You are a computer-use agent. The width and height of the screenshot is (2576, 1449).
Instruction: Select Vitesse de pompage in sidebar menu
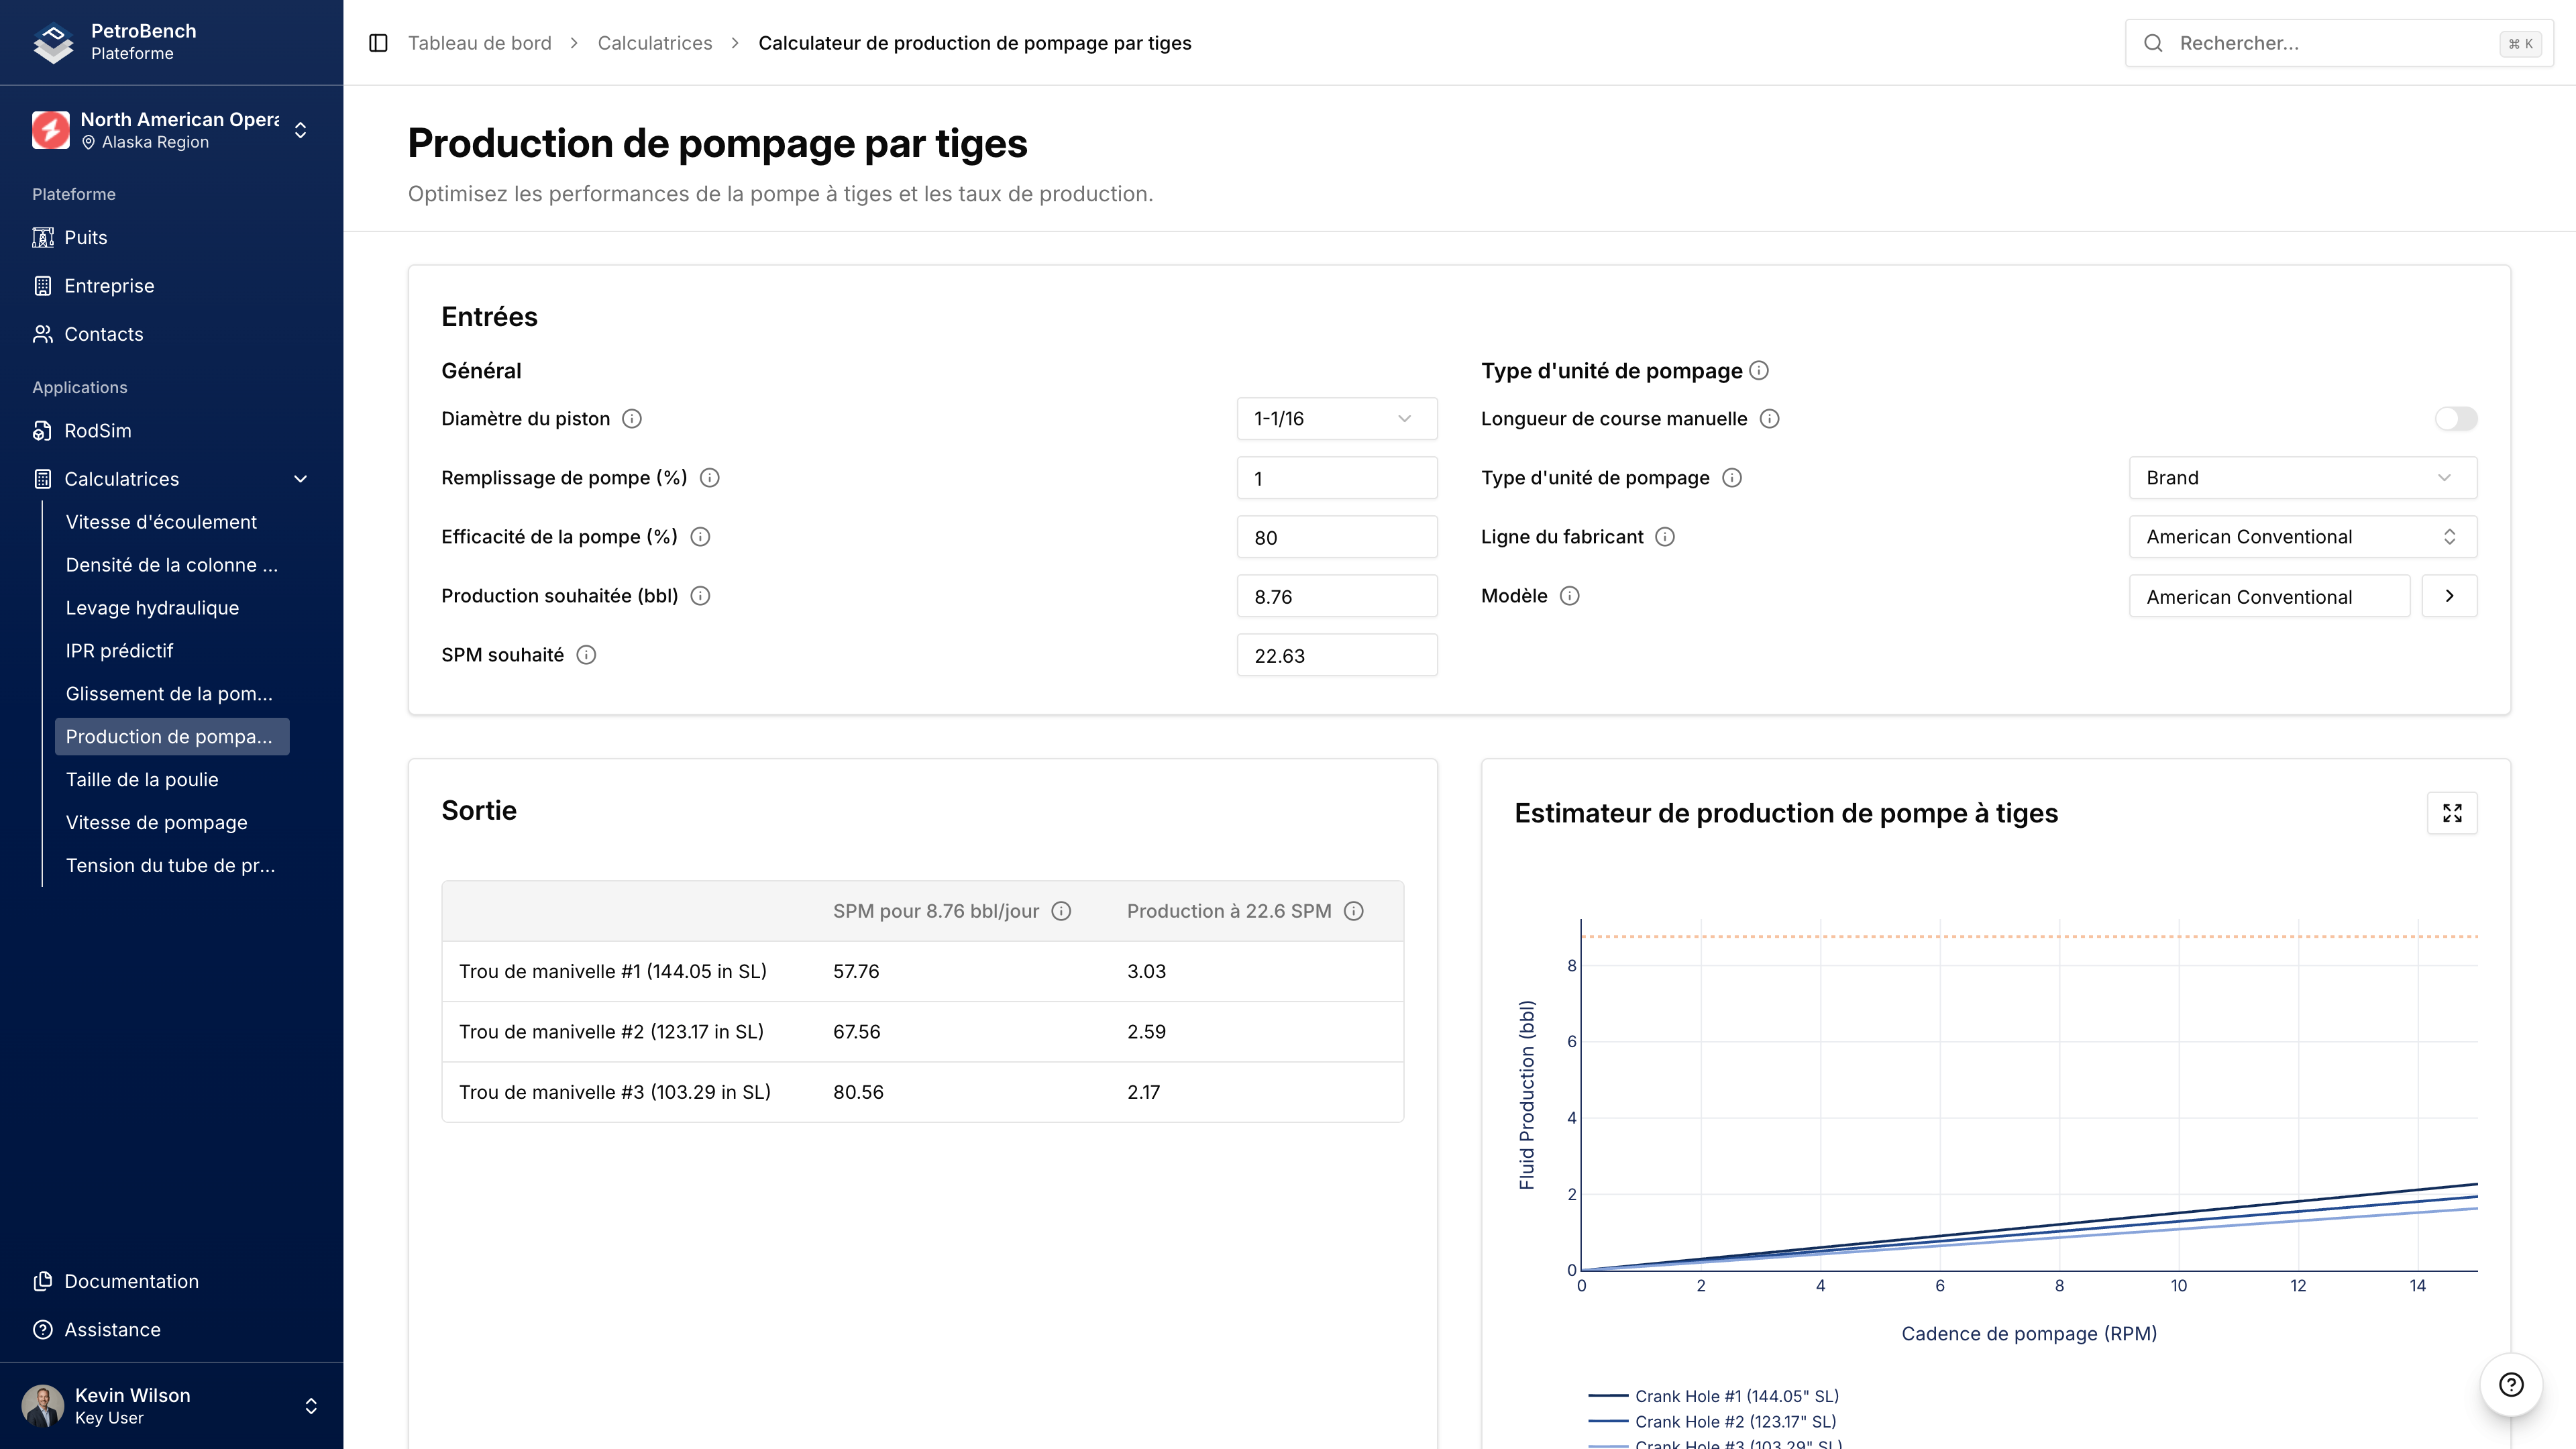(x=156, y=822)
